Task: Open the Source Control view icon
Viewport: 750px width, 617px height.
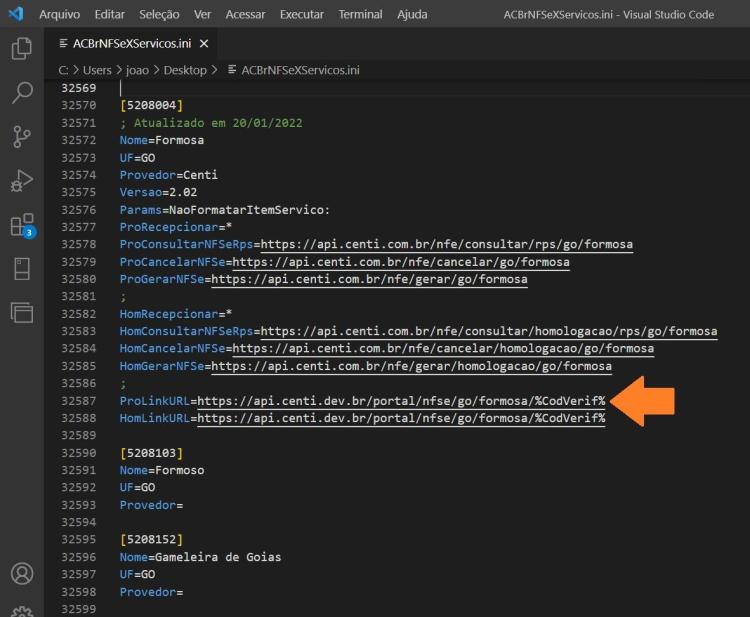Action: [x=22, y=137]
